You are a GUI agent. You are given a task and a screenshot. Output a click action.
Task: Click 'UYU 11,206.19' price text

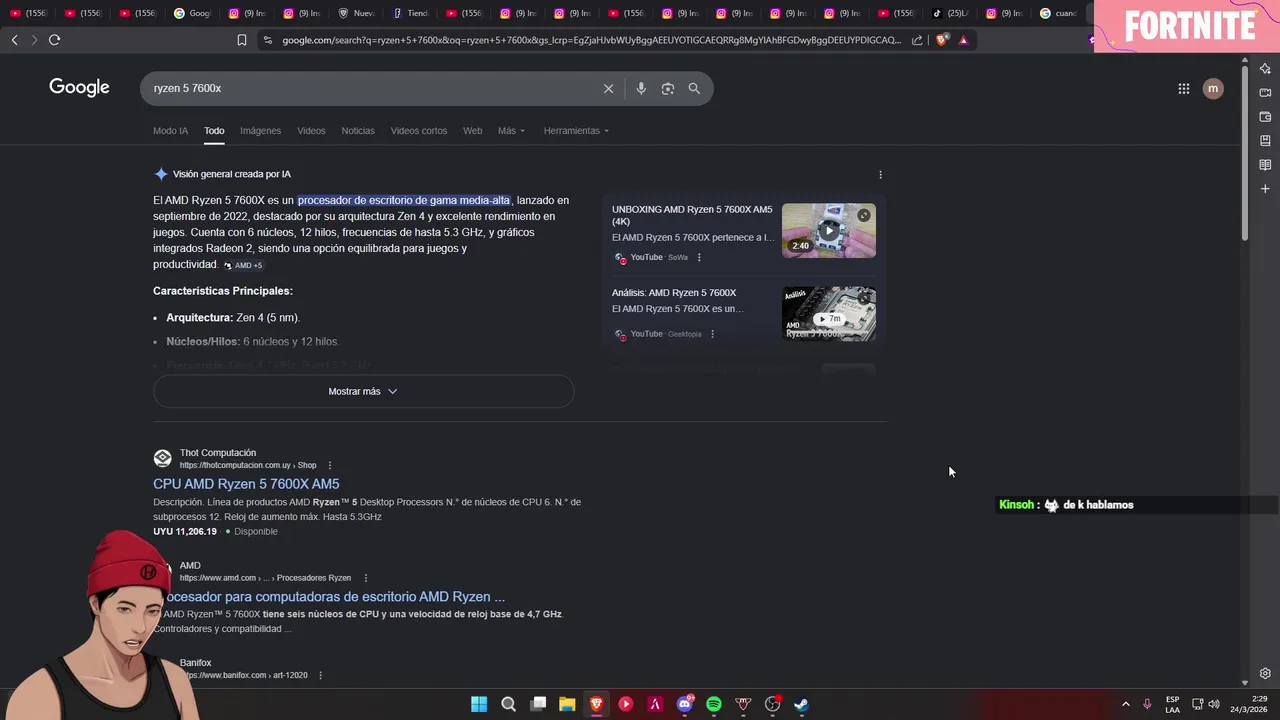click(x=185, y=532)
